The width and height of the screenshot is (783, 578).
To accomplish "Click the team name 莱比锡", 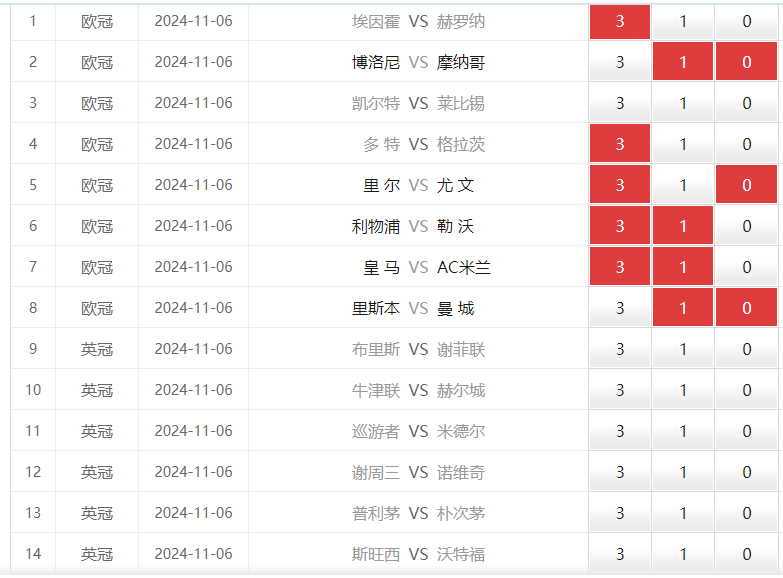I will point(461,103).
